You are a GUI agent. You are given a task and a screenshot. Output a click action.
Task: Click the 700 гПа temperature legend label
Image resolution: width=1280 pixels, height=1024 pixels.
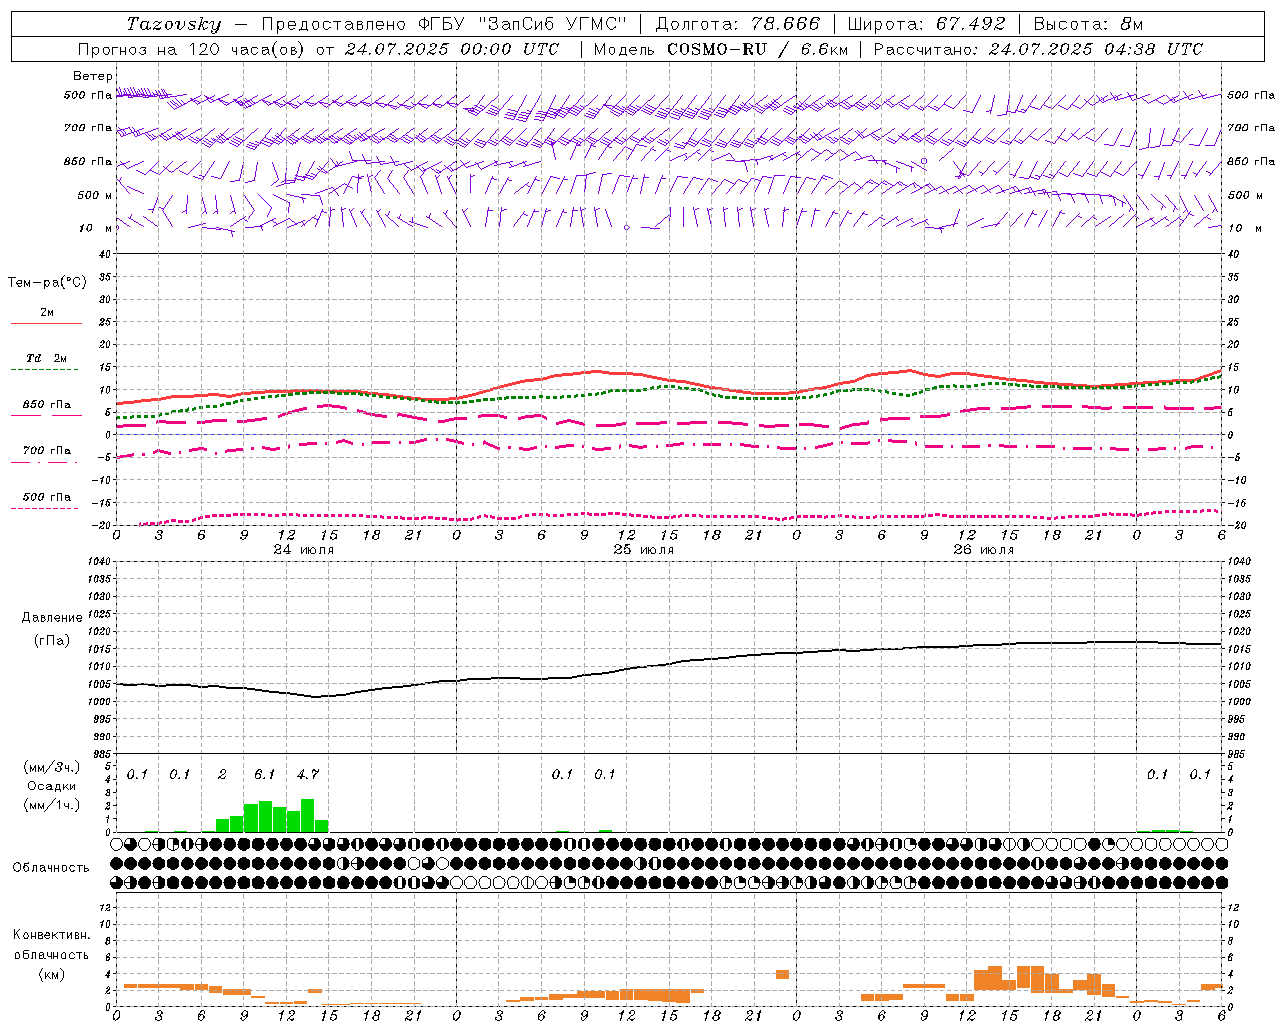click(x=47, y=451)
